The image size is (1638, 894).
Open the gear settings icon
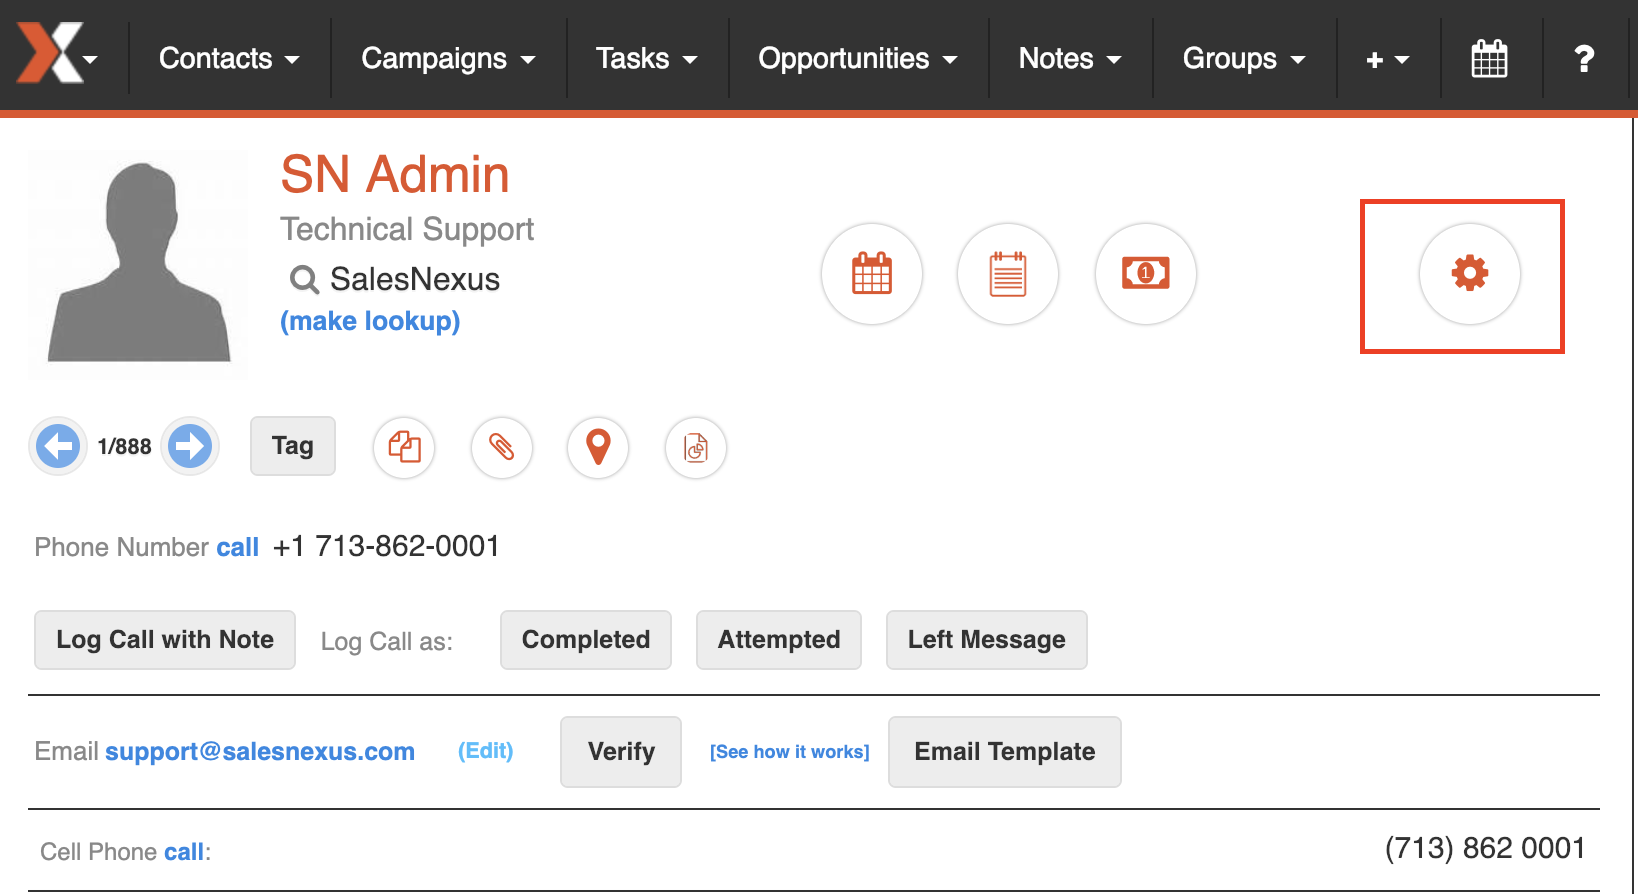[x=1469, y=273]
